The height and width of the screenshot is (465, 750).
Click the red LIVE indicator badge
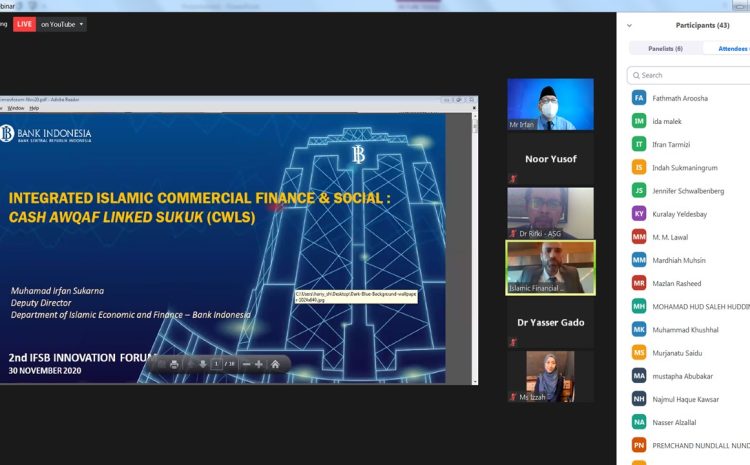pos(24,24)
